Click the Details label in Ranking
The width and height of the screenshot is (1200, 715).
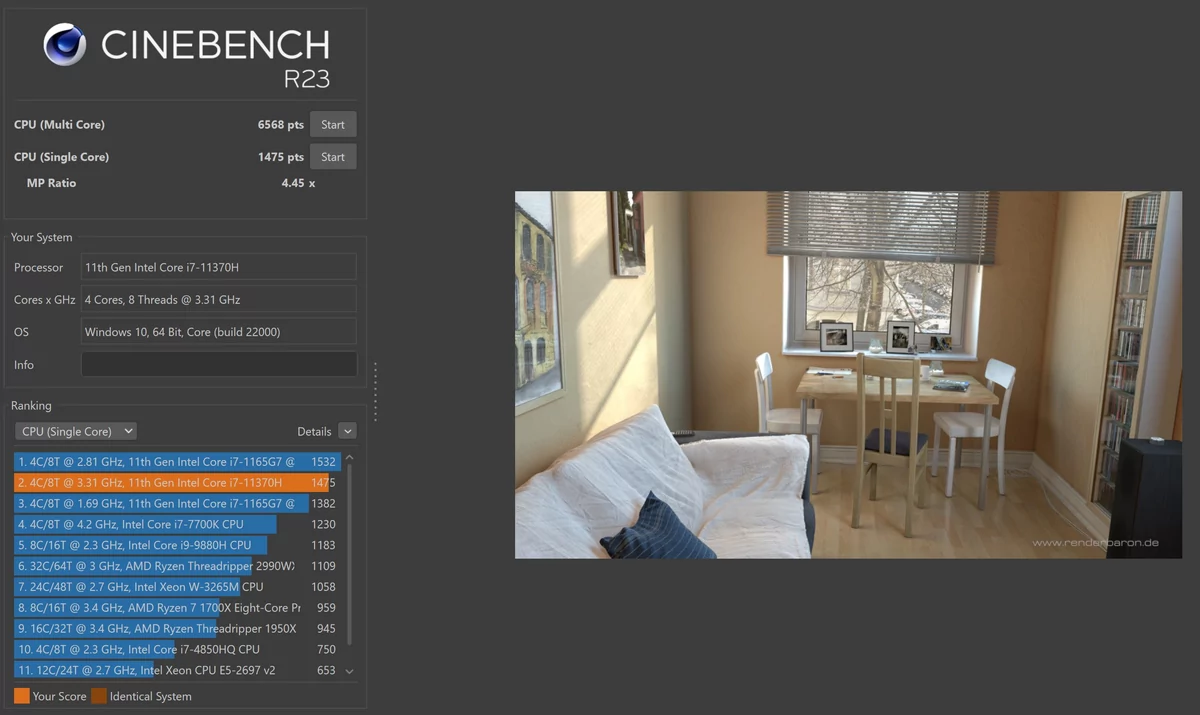314,431
